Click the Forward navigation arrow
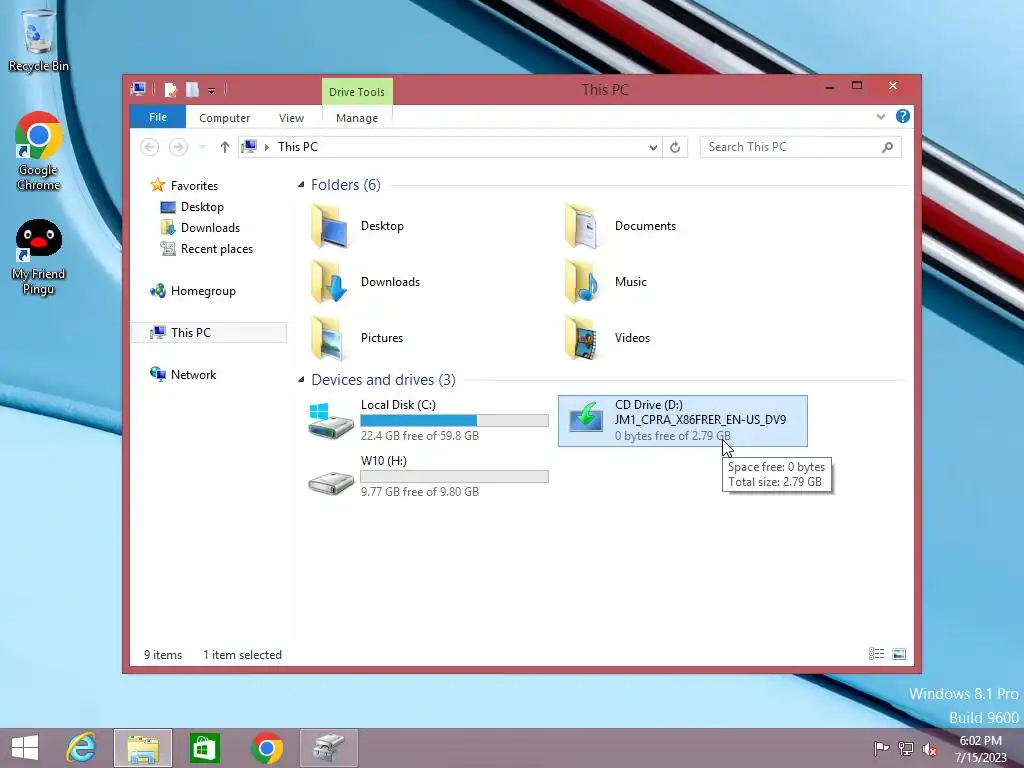This screenshot has width=1024, height=768. (x=178, y=147)
